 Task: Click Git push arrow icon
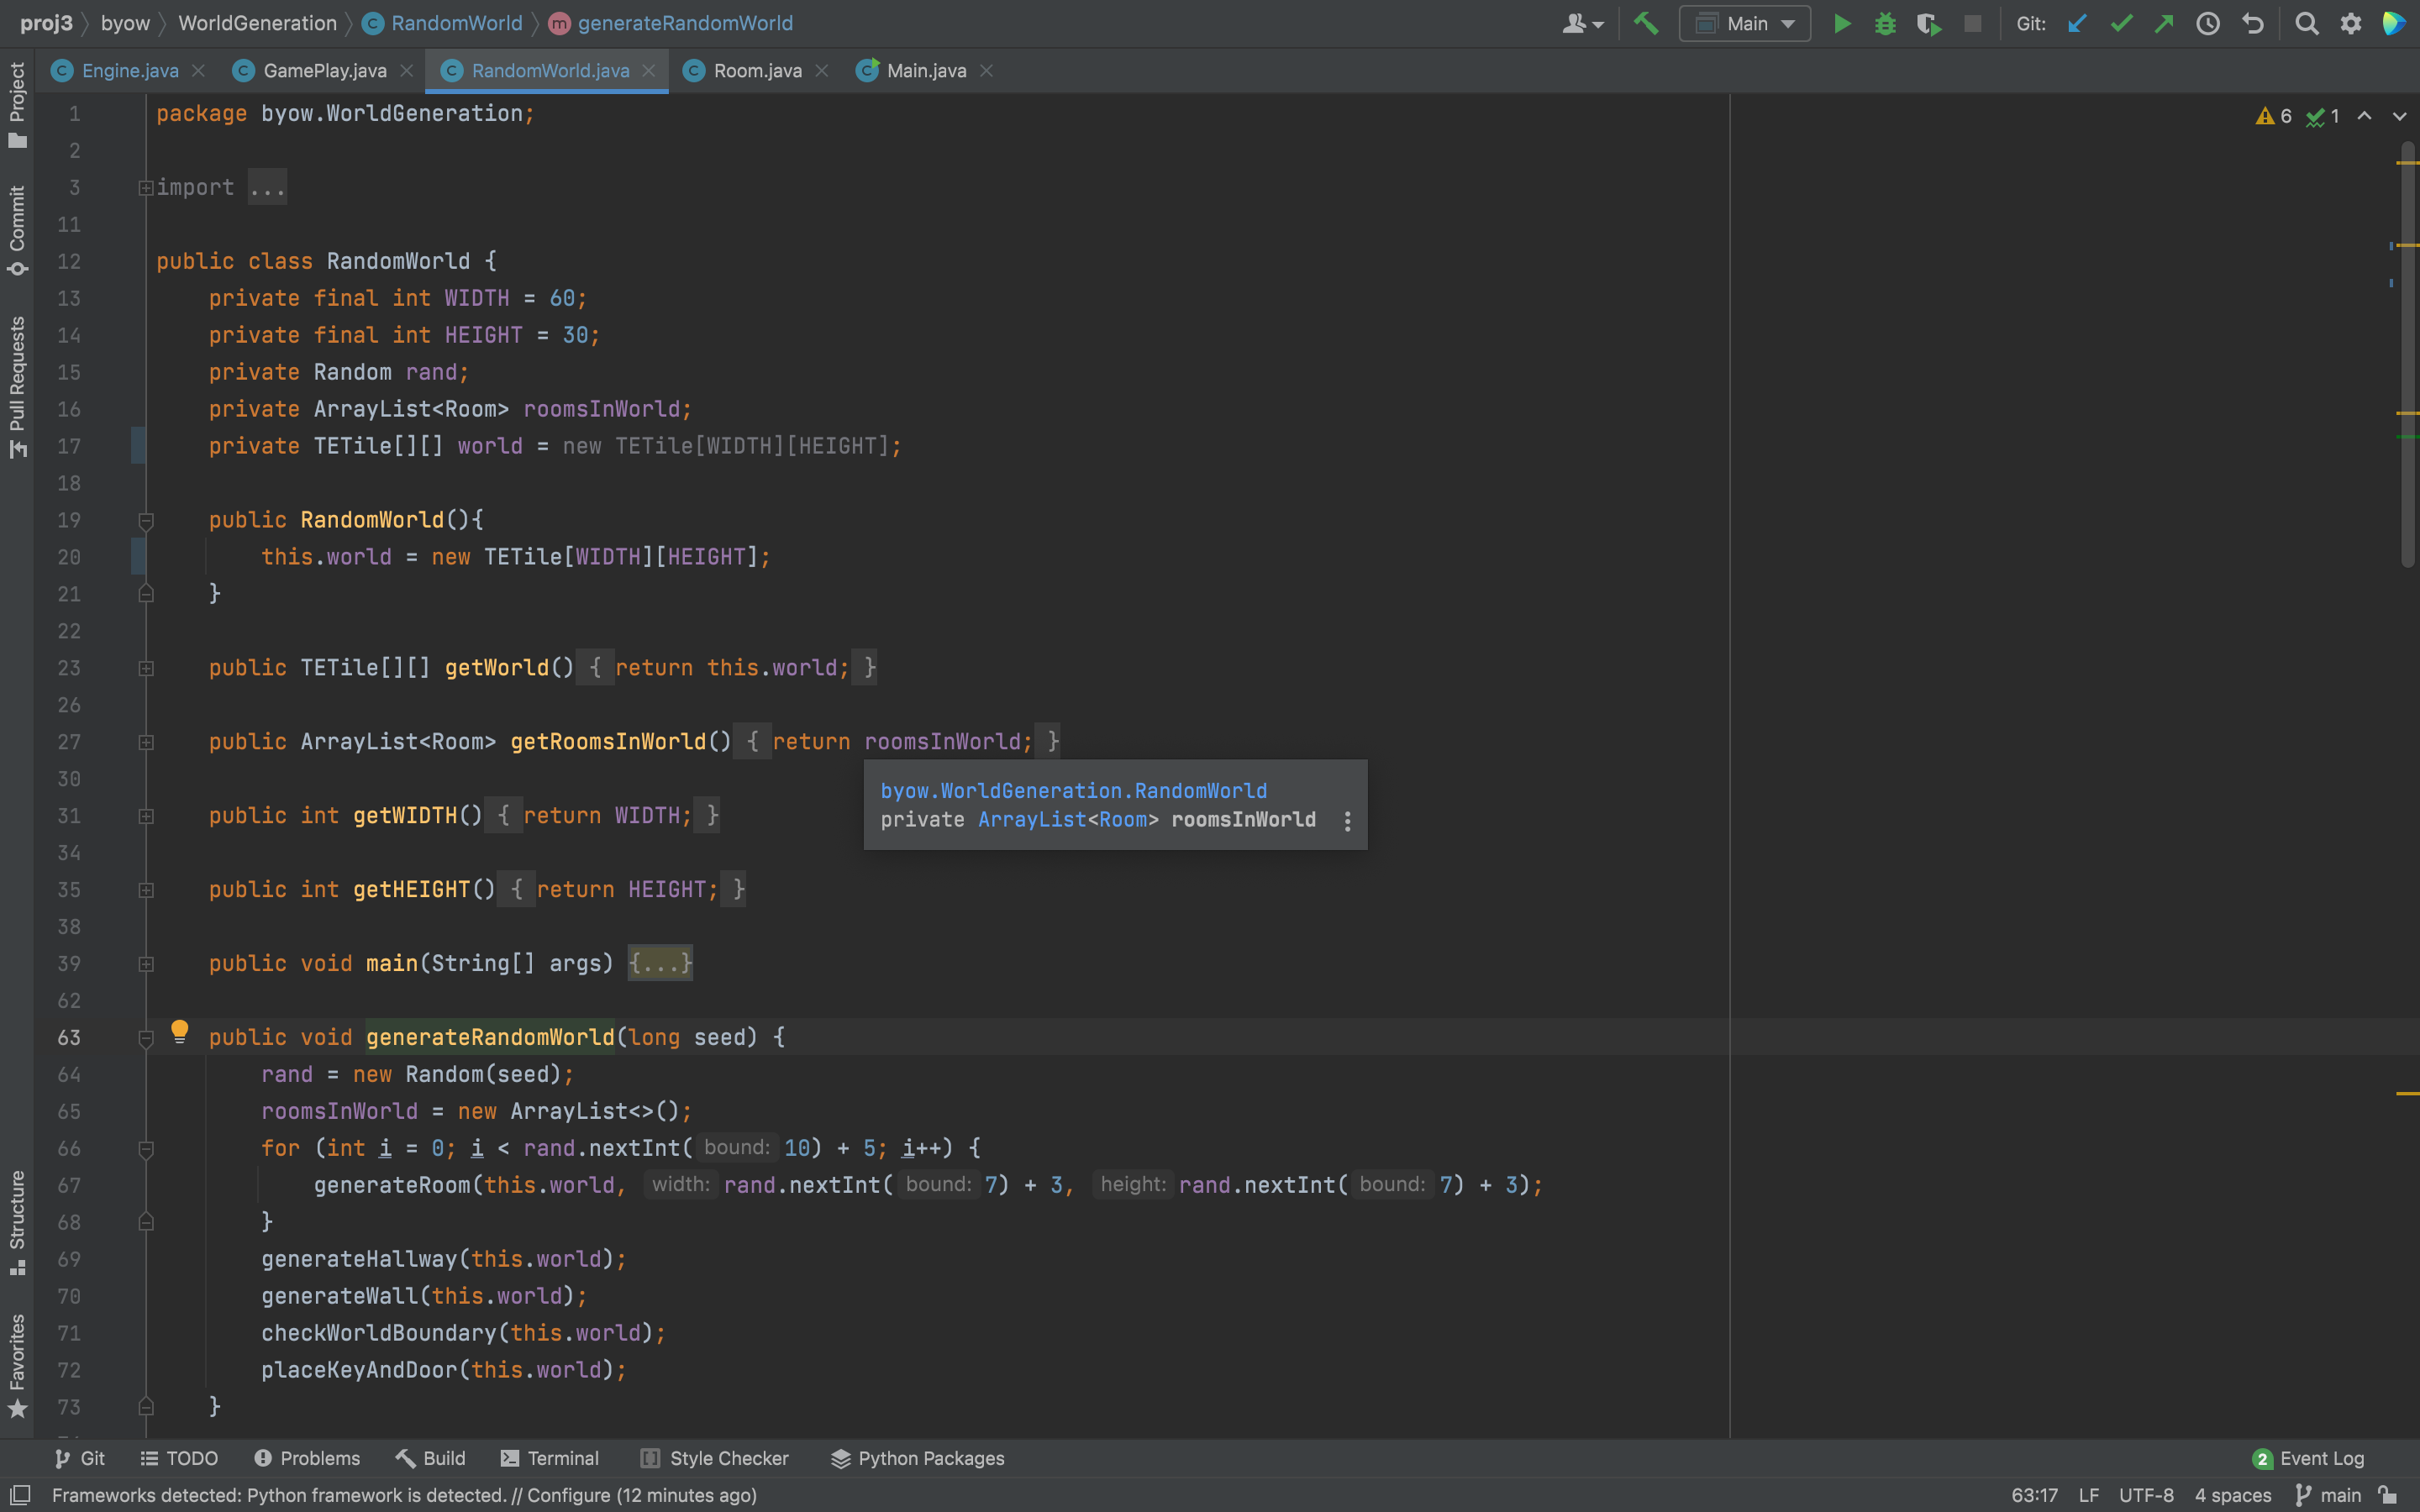pos(2164,23)
